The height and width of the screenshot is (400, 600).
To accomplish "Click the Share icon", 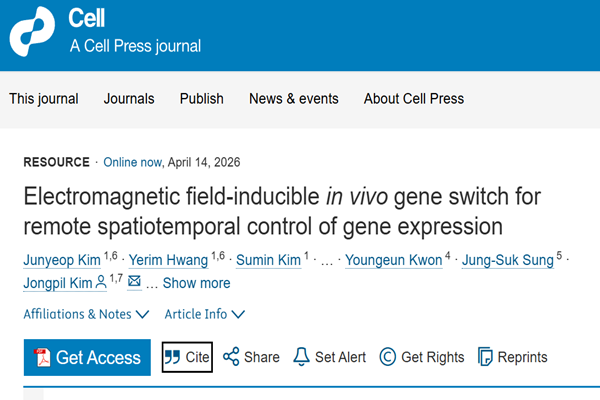I will (231, 357).
